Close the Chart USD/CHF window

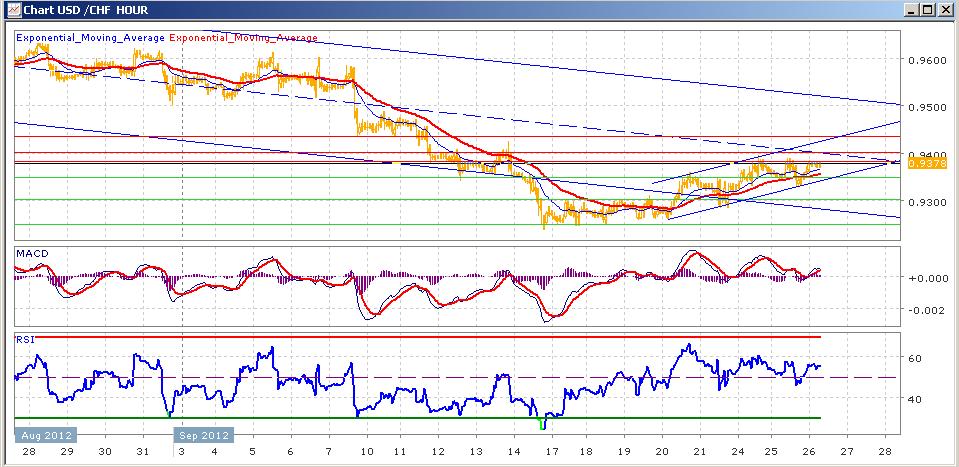coord(944,10)
